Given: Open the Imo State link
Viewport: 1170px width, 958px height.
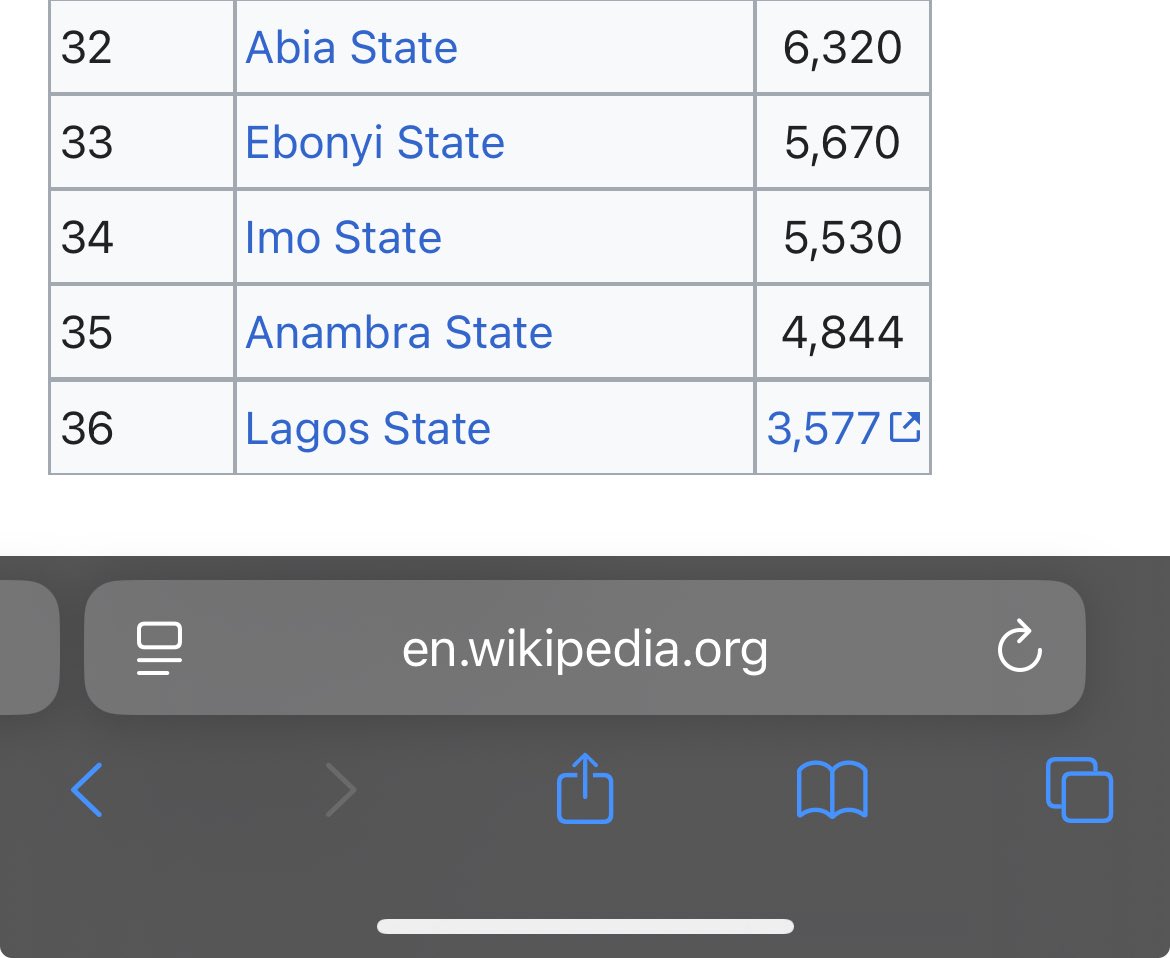Looking at the screenshot, I should pos(343,237).
